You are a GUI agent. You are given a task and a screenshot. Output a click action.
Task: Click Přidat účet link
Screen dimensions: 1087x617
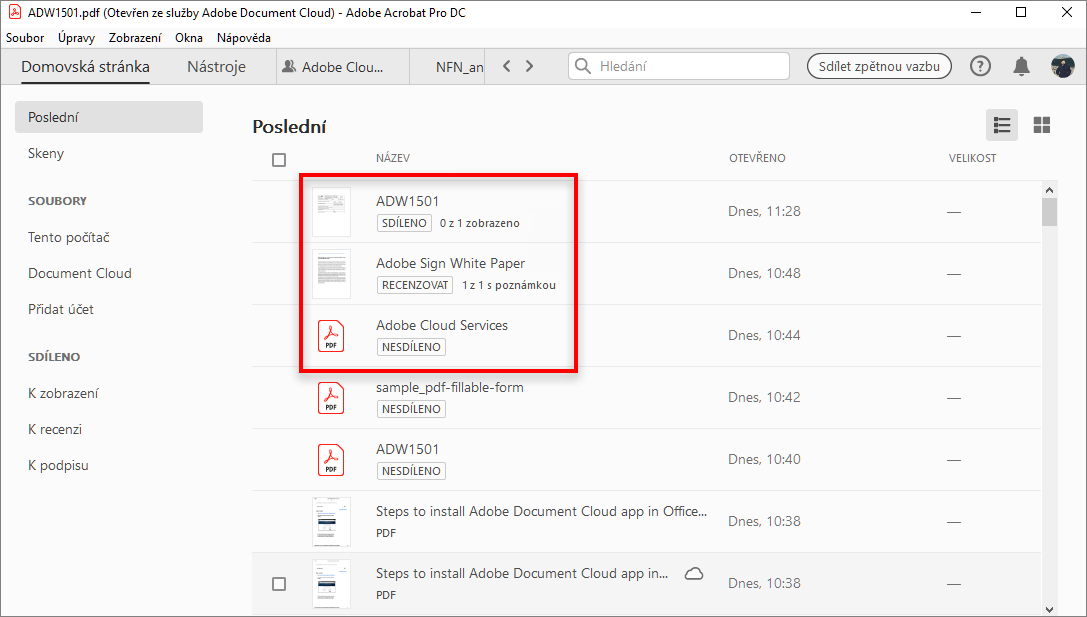[61, 309]
